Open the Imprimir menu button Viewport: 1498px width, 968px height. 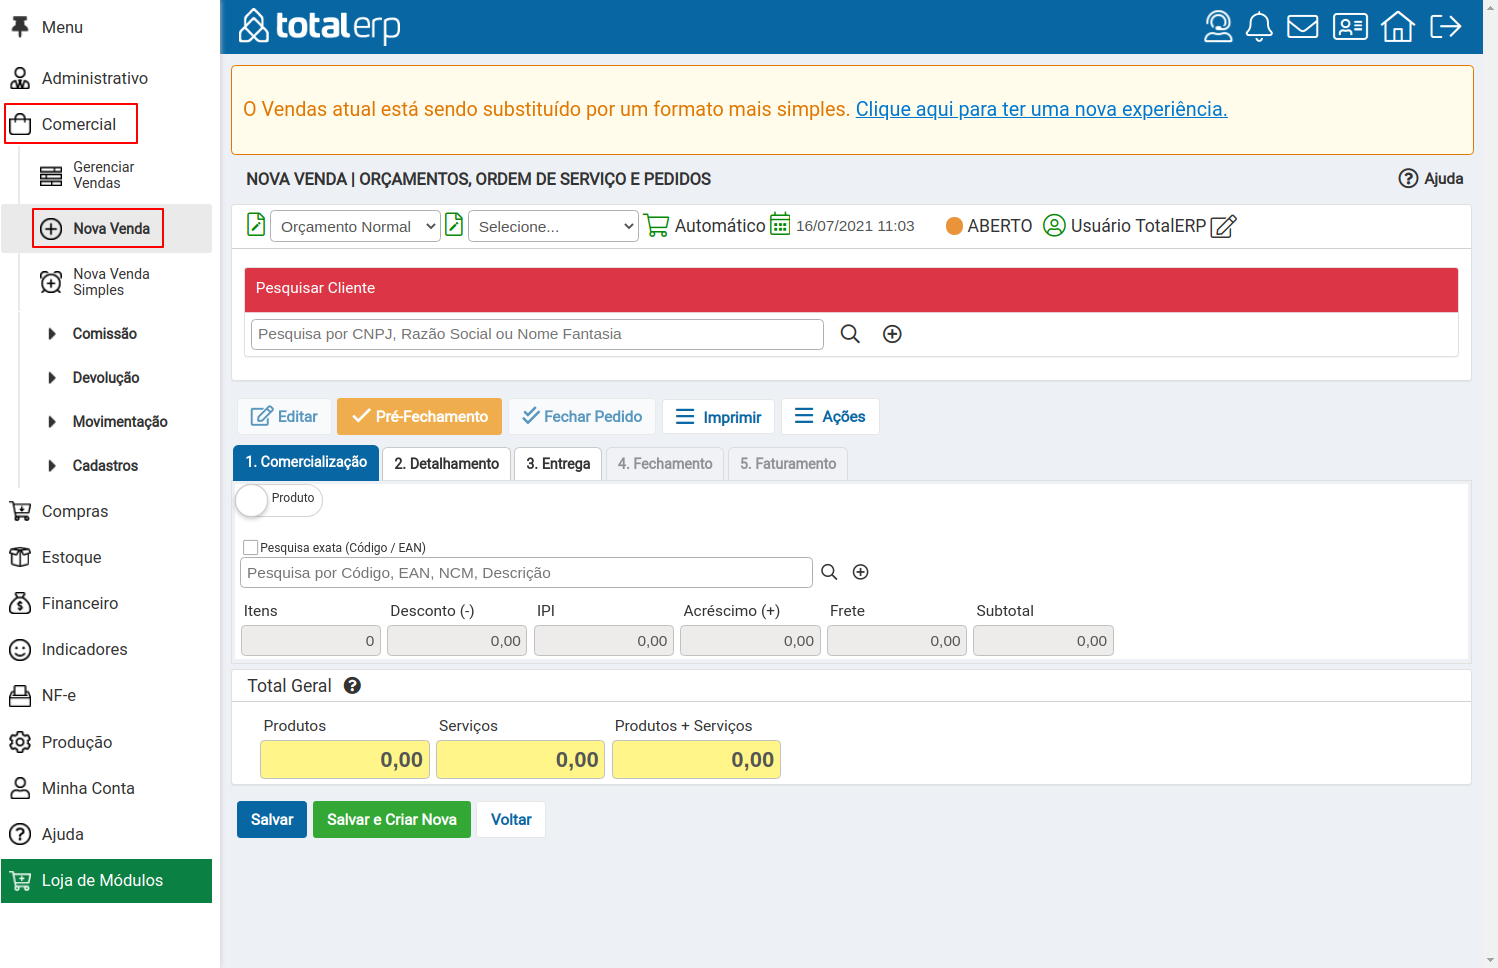[718, 416]
